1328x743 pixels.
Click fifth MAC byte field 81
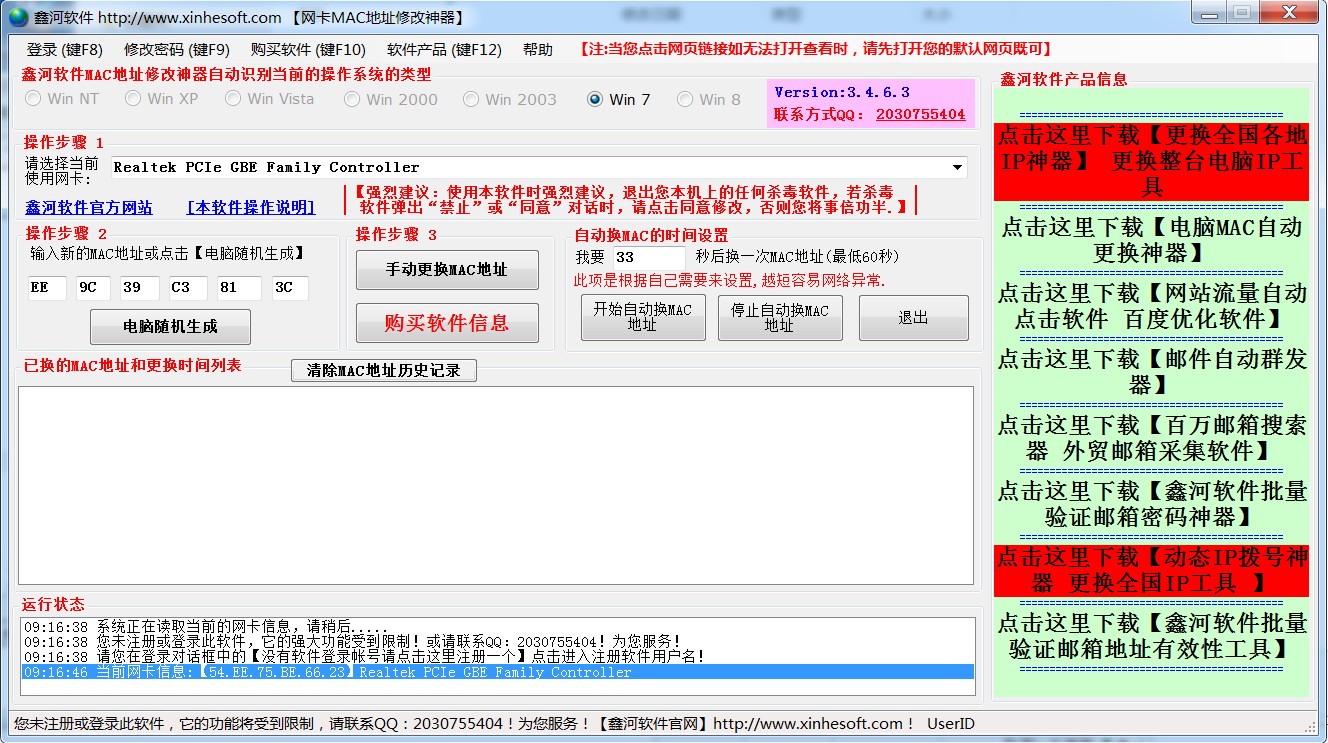[x=239, y=288]
